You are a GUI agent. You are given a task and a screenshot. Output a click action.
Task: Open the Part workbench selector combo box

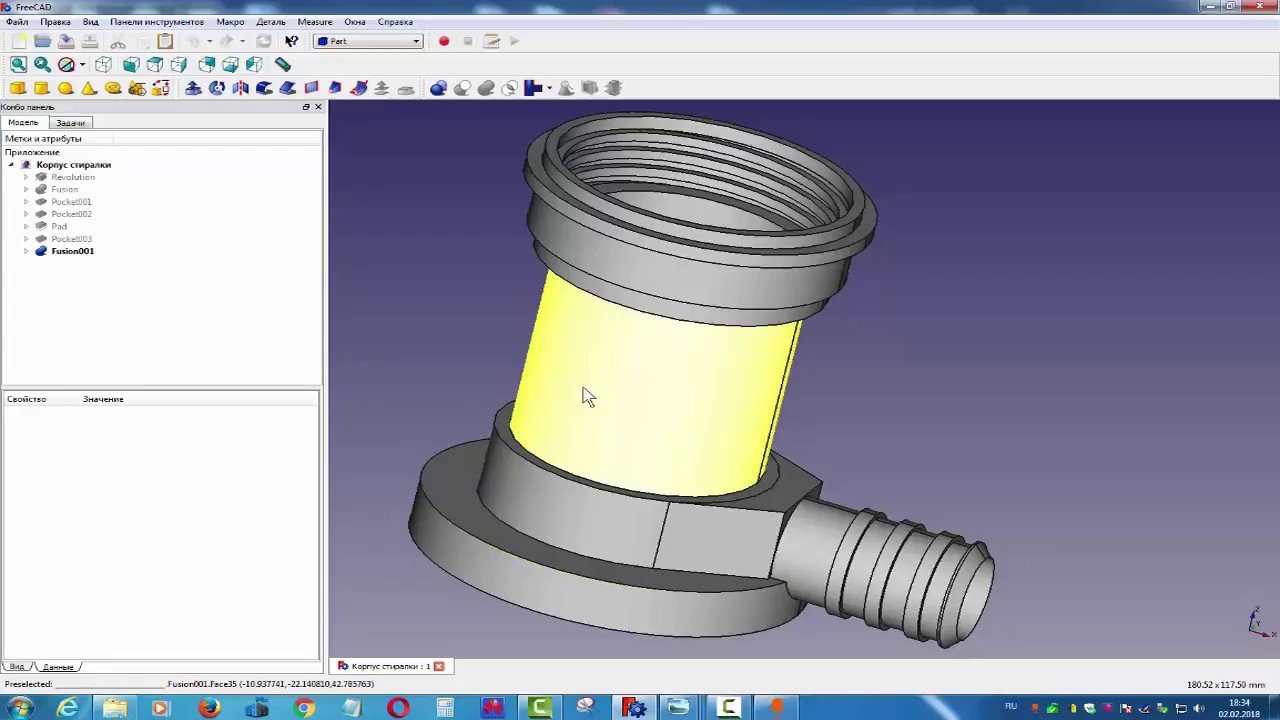click(369, 41)
